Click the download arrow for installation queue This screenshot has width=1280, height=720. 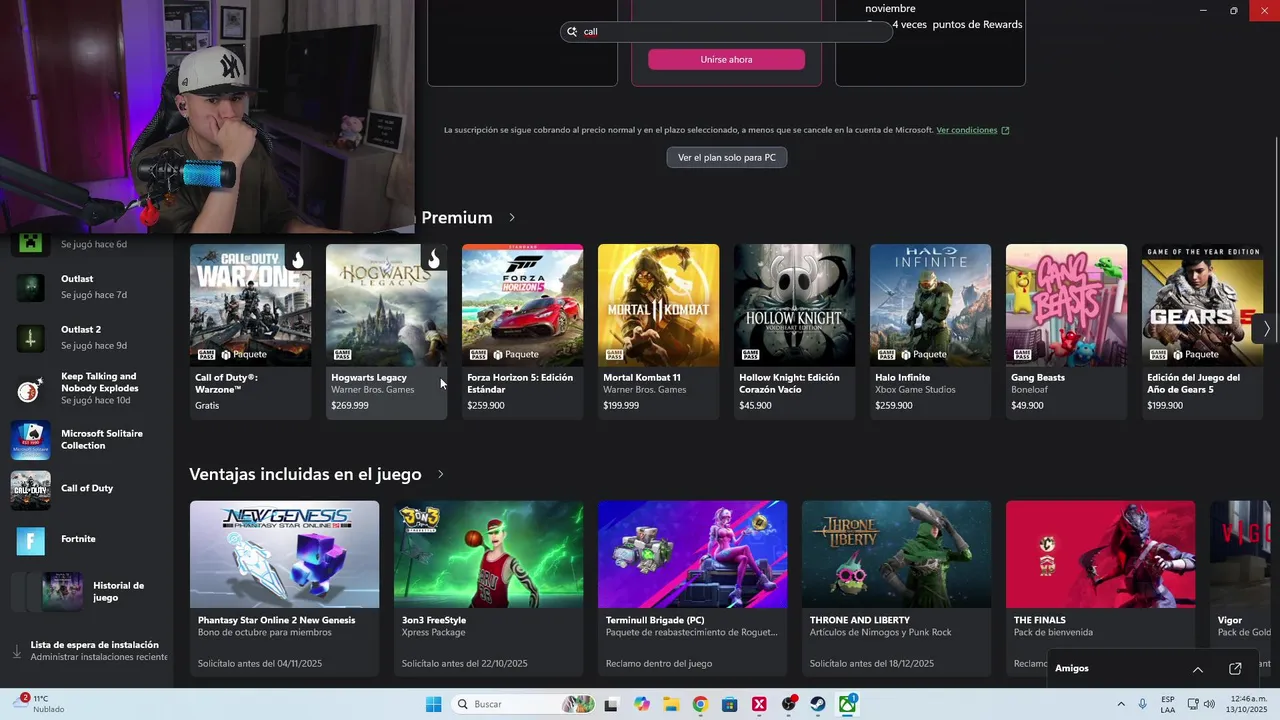(16, 651)
